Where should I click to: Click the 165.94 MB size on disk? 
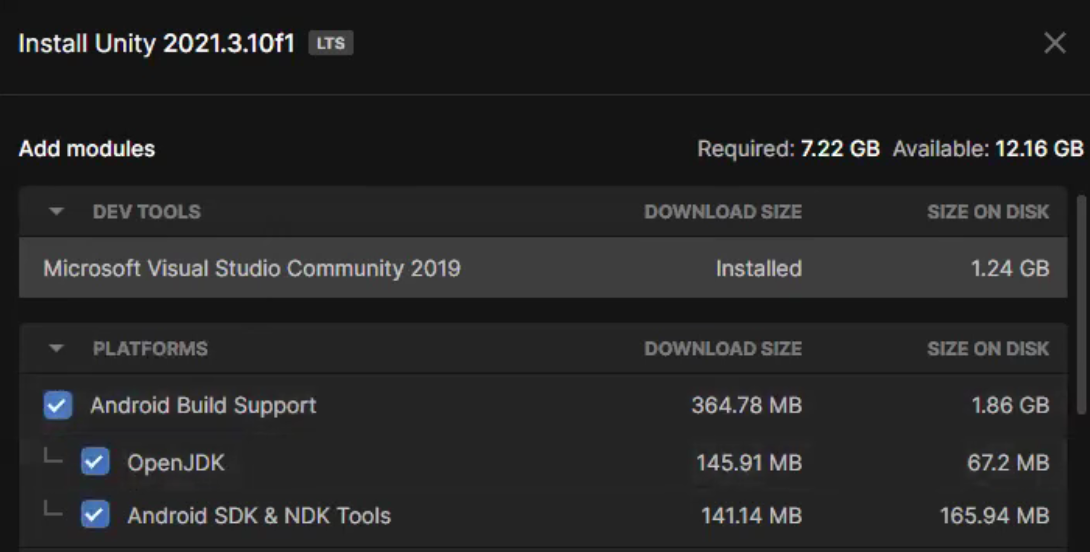(x=995, y=515)
